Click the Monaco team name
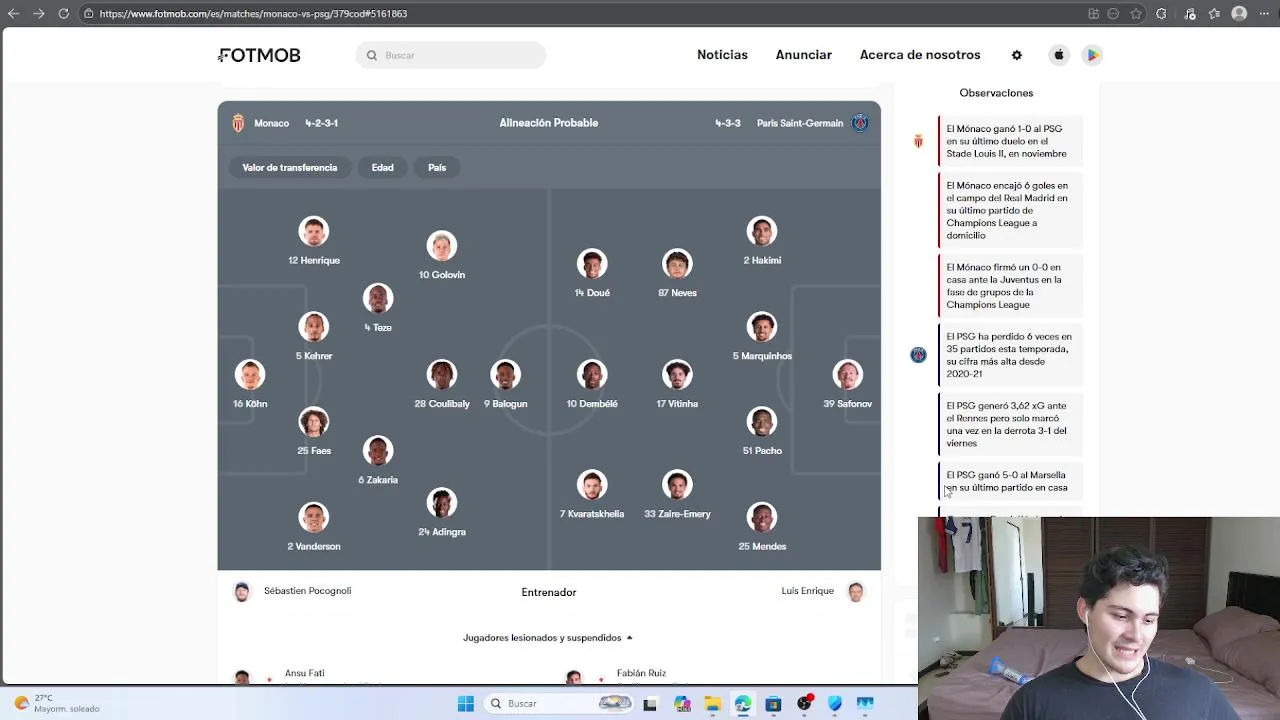The height and width of the screenshot is (720, 1280). point(271,123)
